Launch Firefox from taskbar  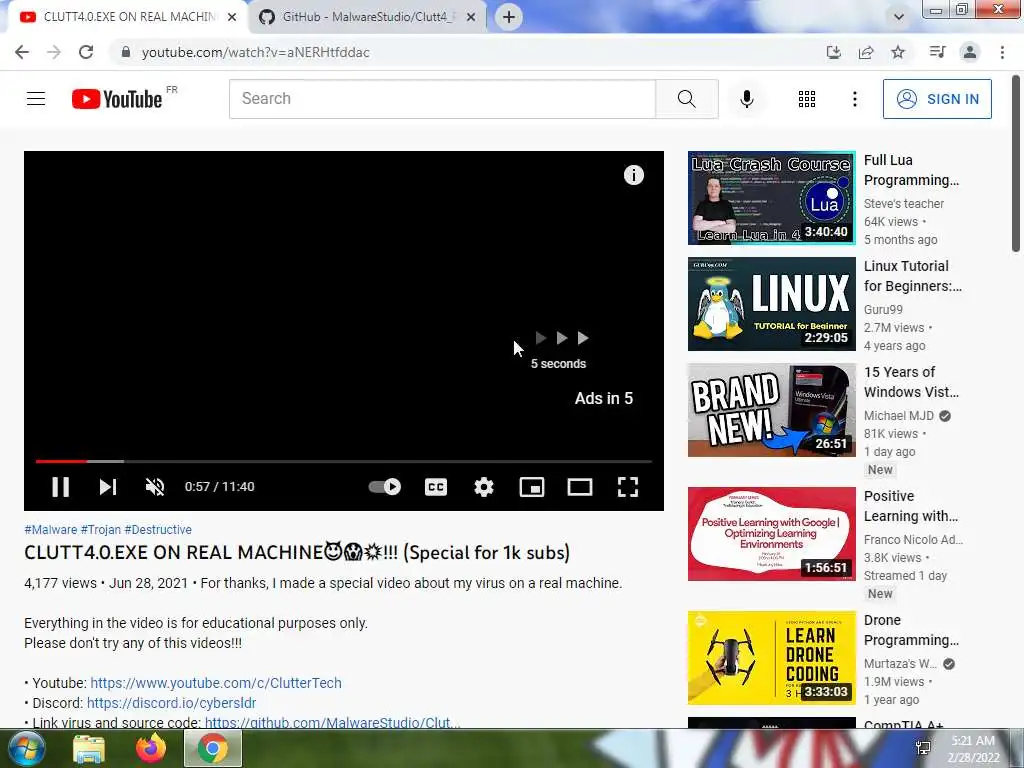point(151,749)
